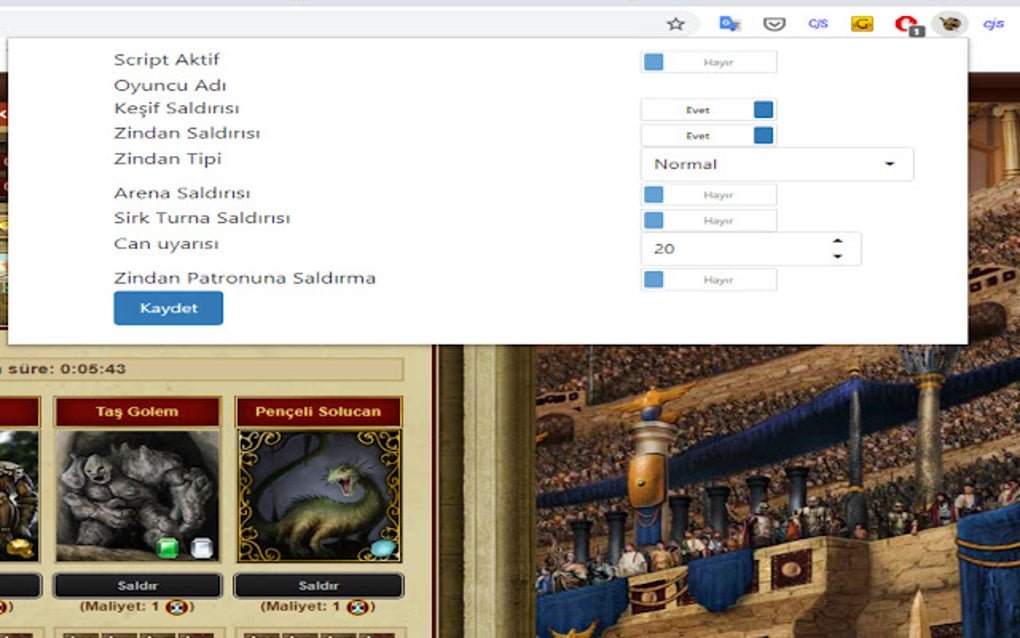The height and width of the screenshot is (638, 1020).
Task: Toggle Zindan Patronuna Saldırma switch
Action: click(709, 280)
